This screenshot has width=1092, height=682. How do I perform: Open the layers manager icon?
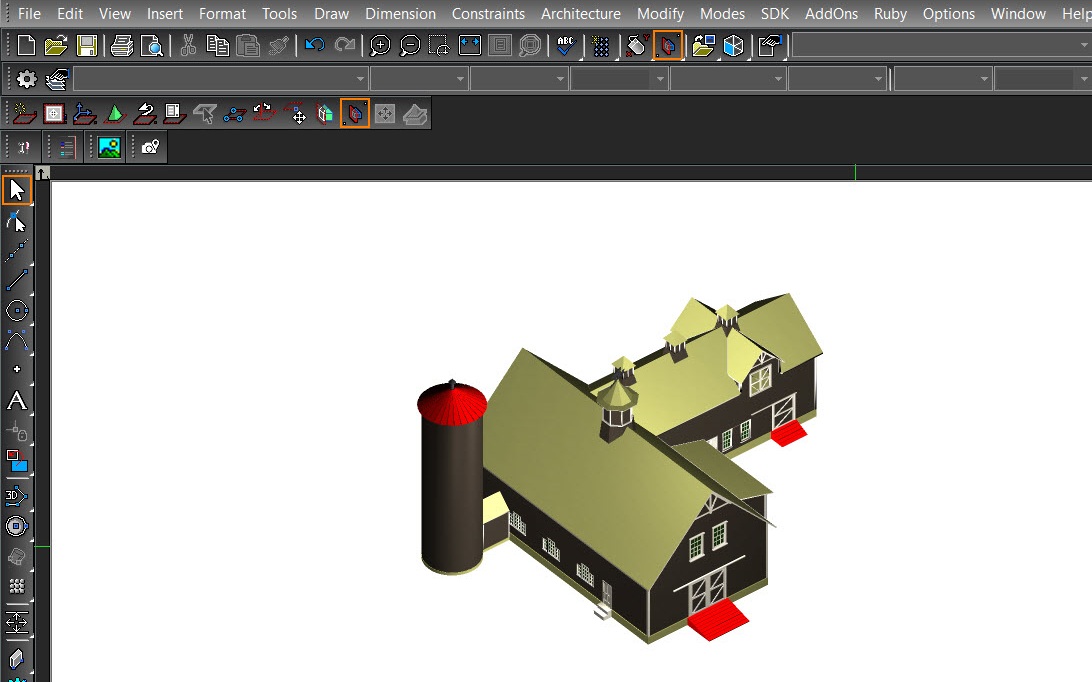point(56,79)
